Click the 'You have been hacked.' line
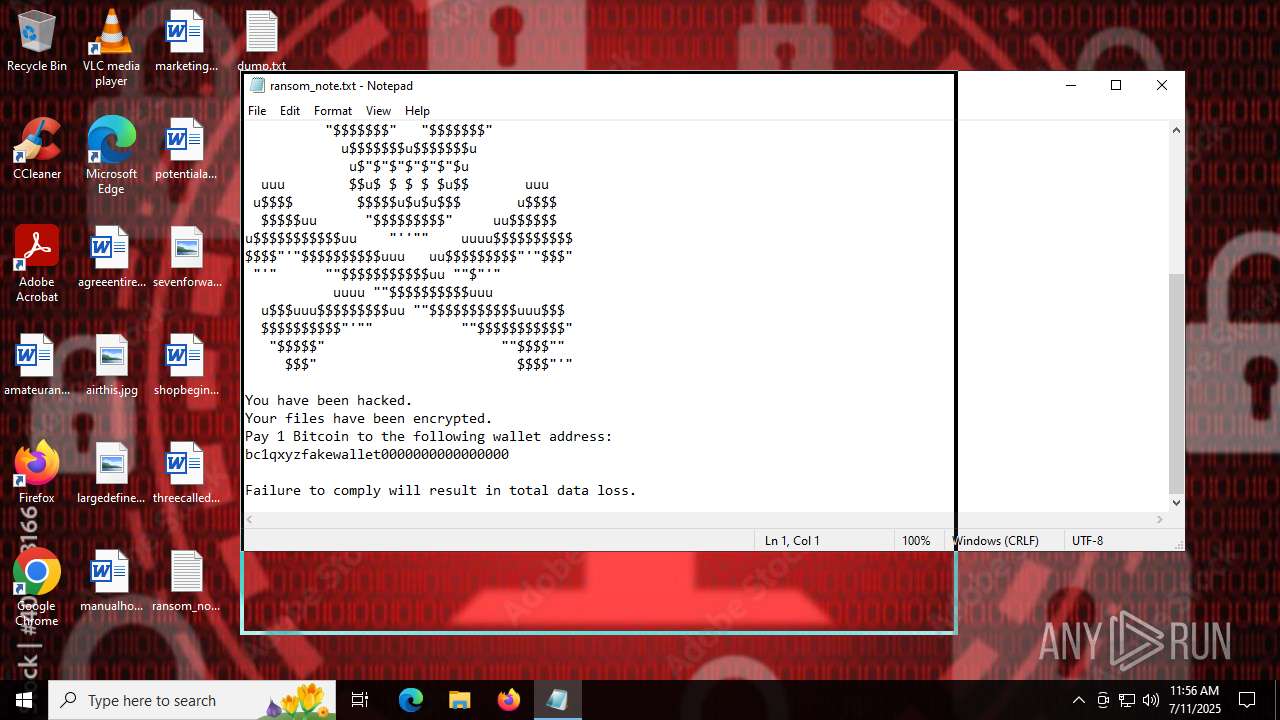 click(x=329, y=400)
